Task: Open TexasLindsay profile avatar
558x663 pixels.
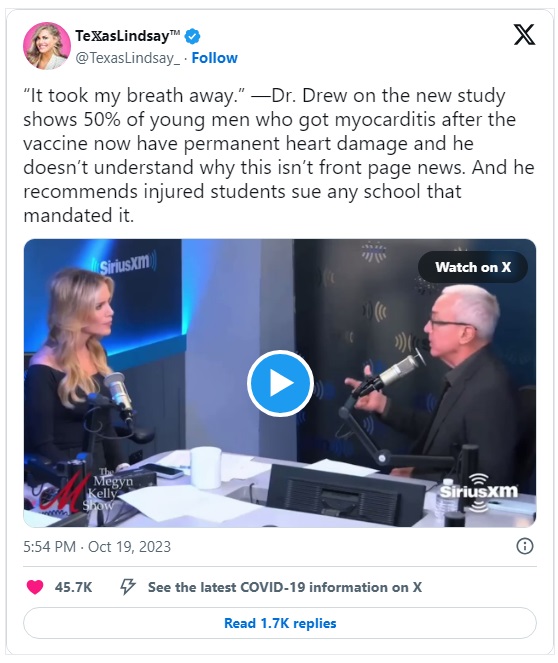Action: pos(46,46)
